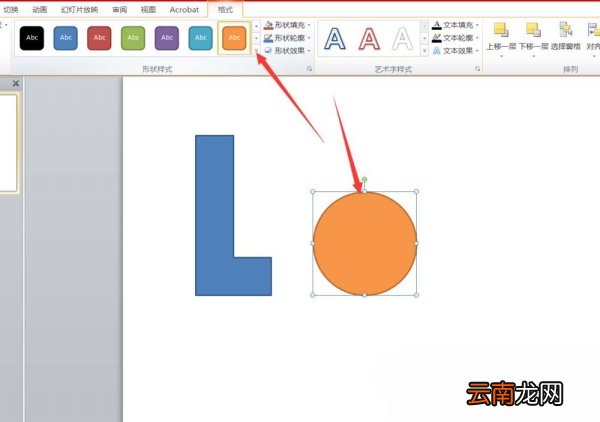Open the 形状轮廓 shape outline menu
The width and height of the screenshot is (600, 422).
pos(287,38)
